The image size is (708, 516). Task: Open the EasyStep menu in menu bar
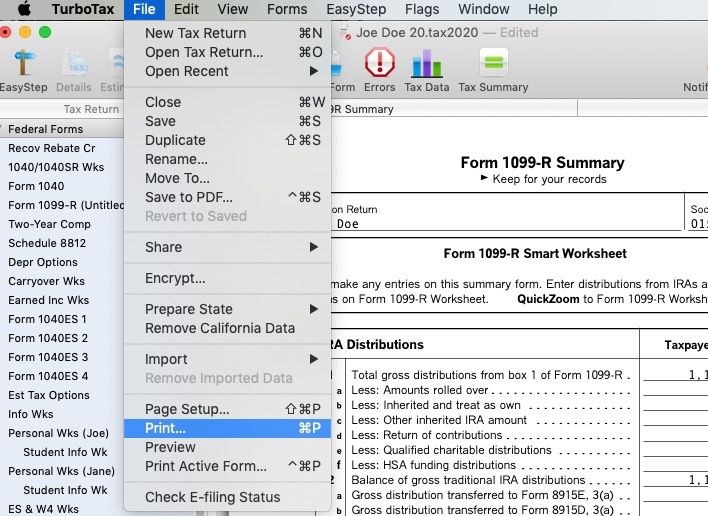click(x=356, y=9)
